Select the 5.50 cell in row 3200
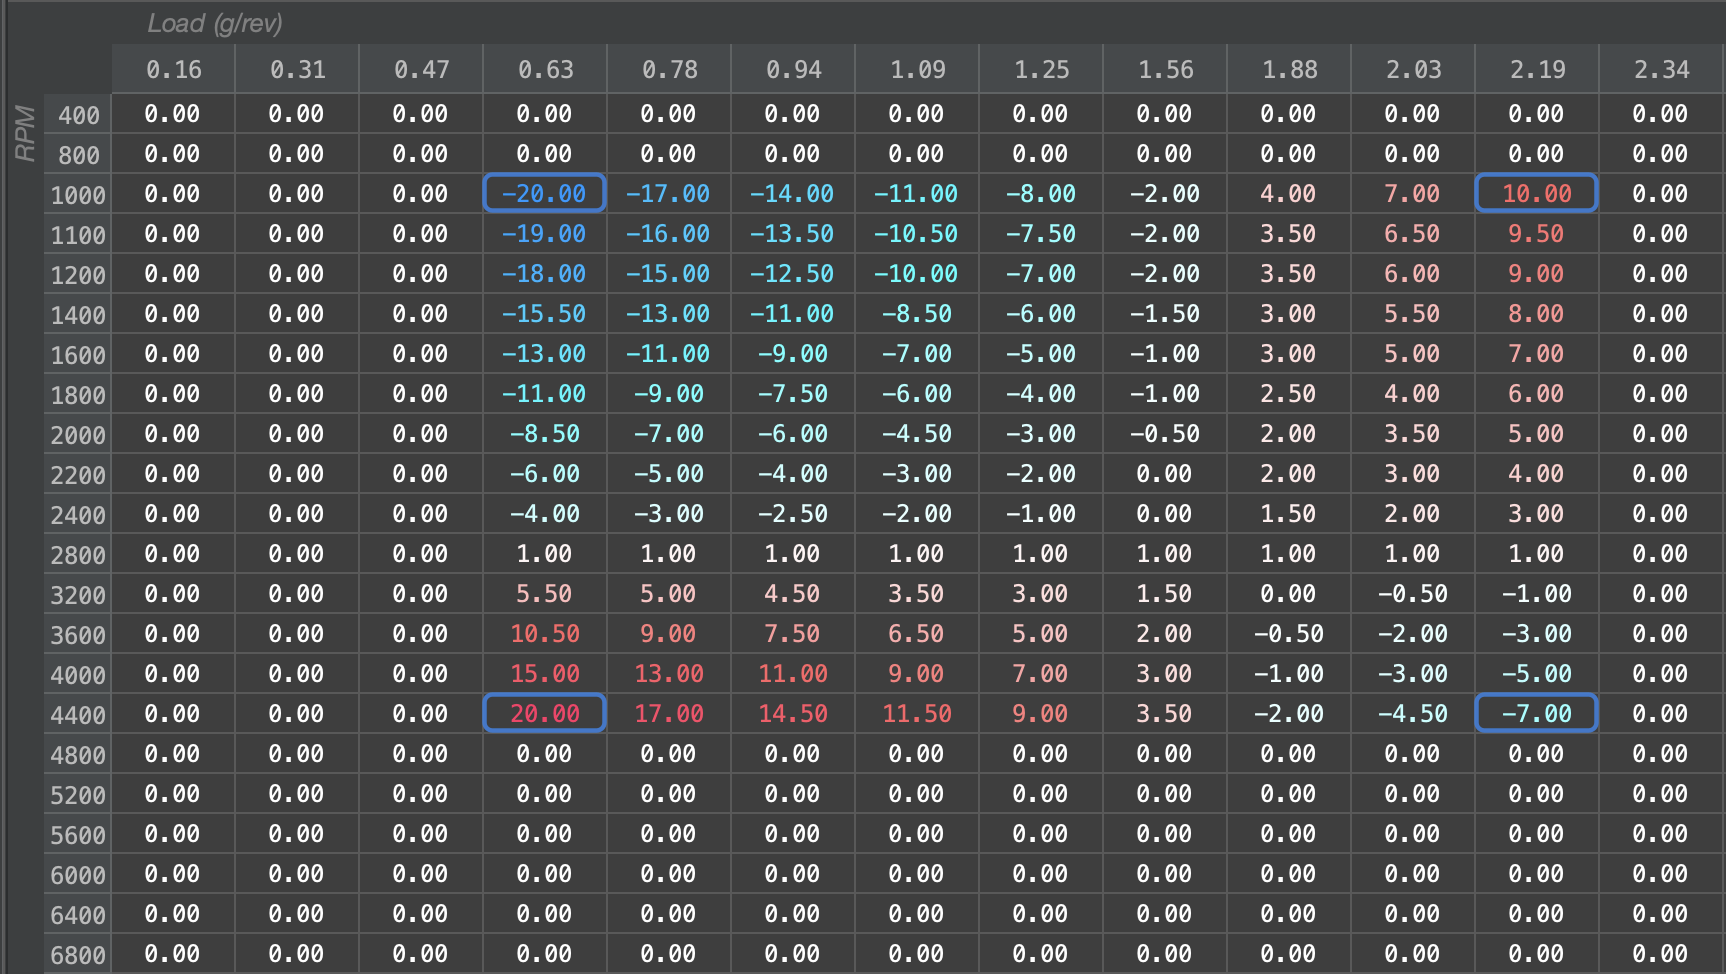 coord(545,593)
